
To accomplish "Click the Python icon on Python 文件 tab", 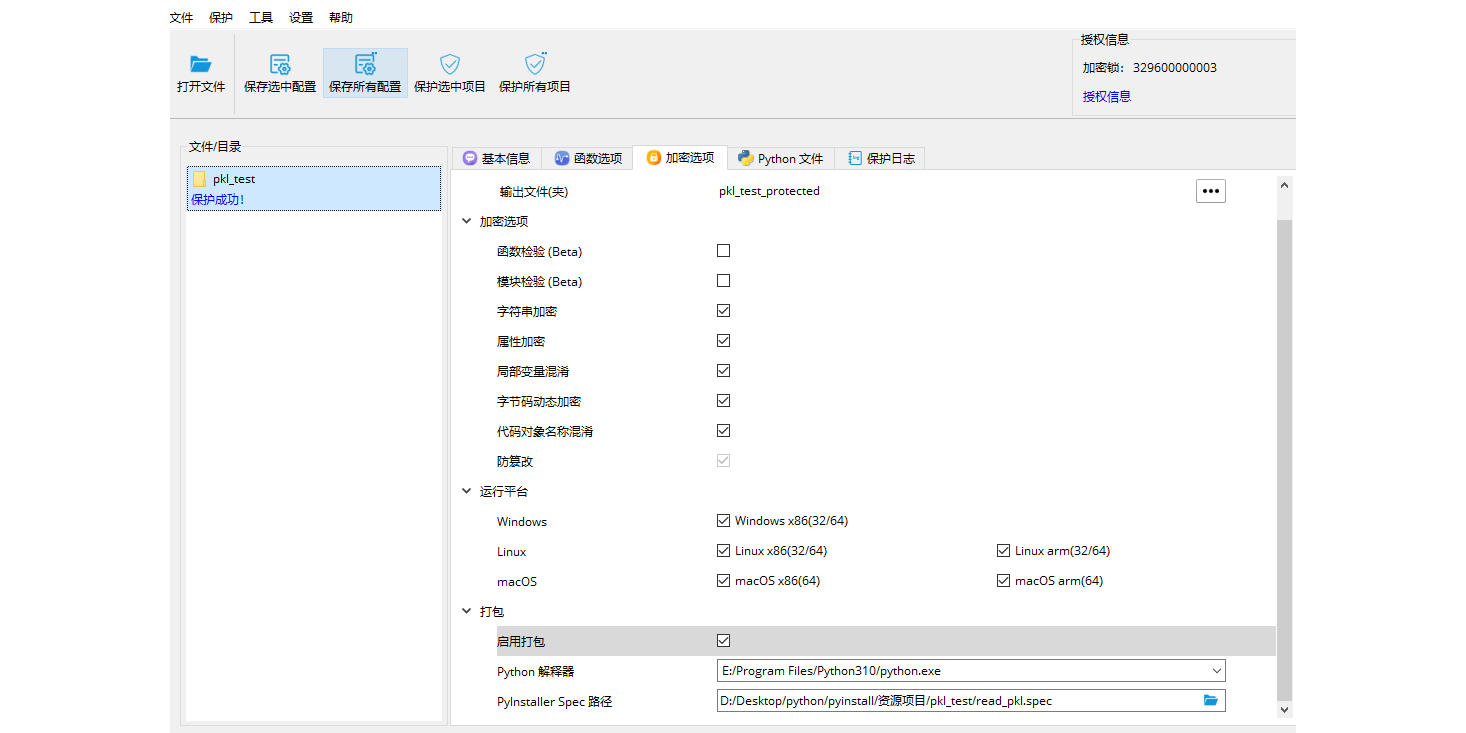I will click(x=745, y=157).
